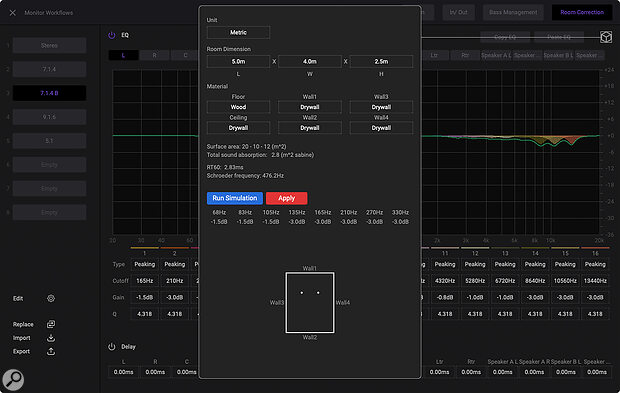620x393 pixels.
Task: Edit the R channel delay field
Action: click(155, 372)
